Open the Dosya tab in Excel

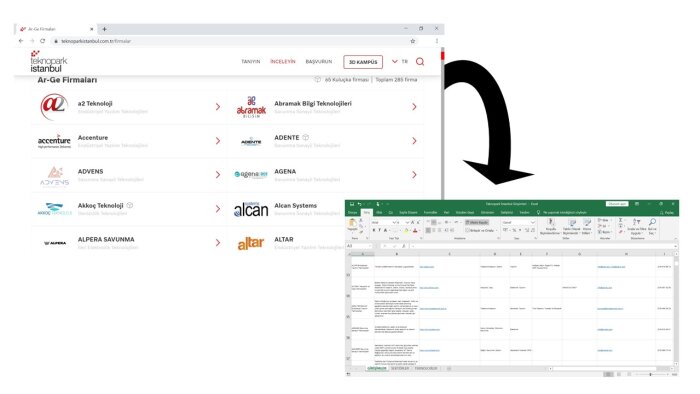[353, 213]
